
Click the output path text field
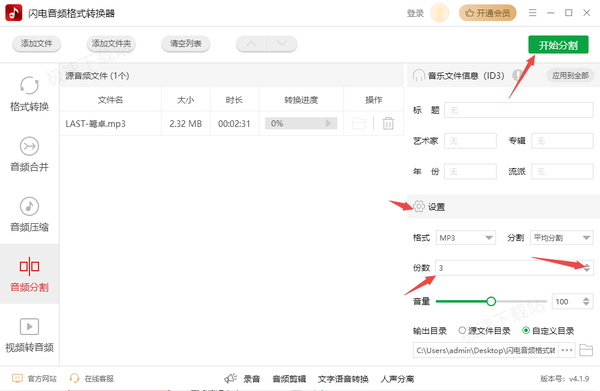pos(485,350)
